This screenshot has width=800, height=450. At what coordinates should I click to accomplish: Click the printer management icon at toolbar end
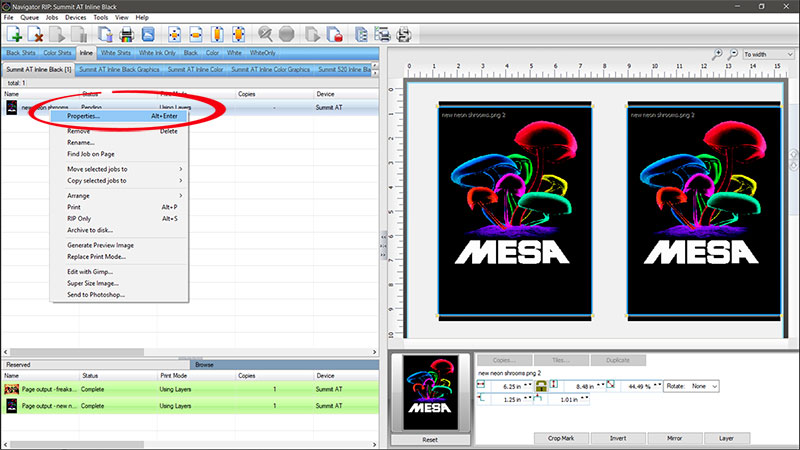click(x=404, y=34)
